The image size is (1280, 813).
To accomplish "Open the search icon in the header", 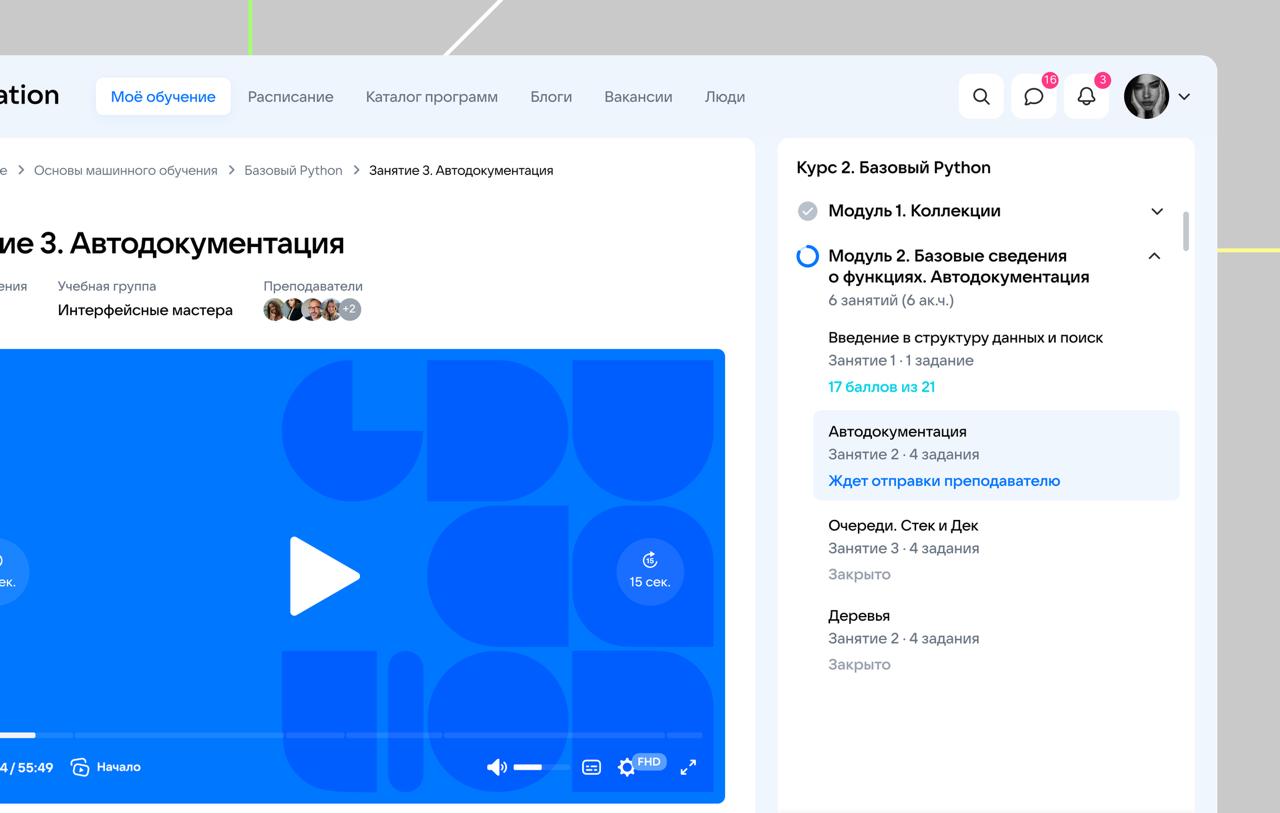I will [x=981, y=97].
